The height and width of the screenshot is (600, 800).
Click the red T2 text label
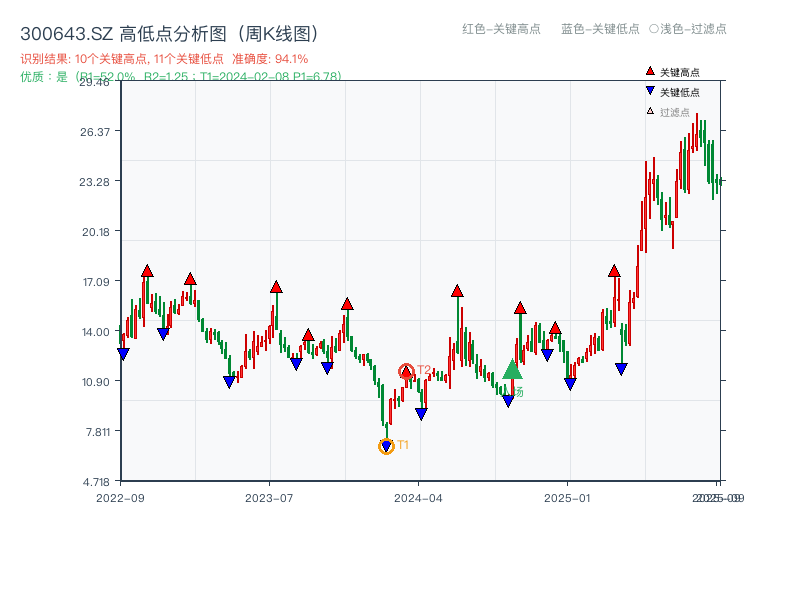[424, 369]
